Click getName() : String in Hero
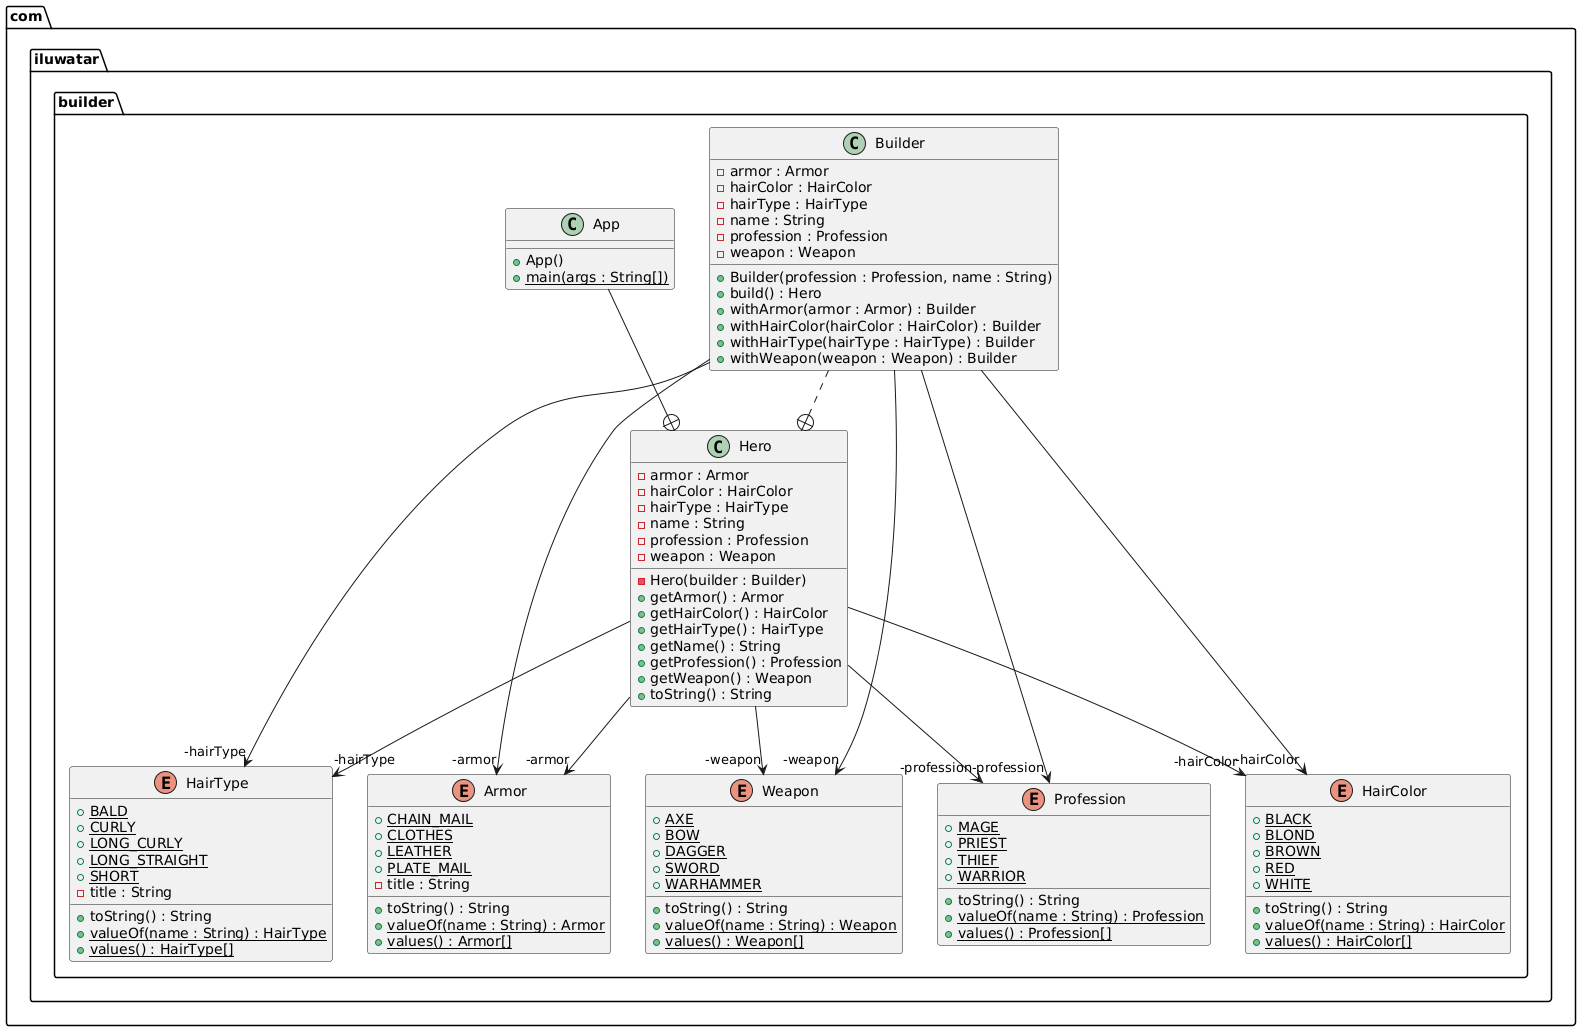Viewport: 1581px width, 1031px height. click(x=715, y=646)
